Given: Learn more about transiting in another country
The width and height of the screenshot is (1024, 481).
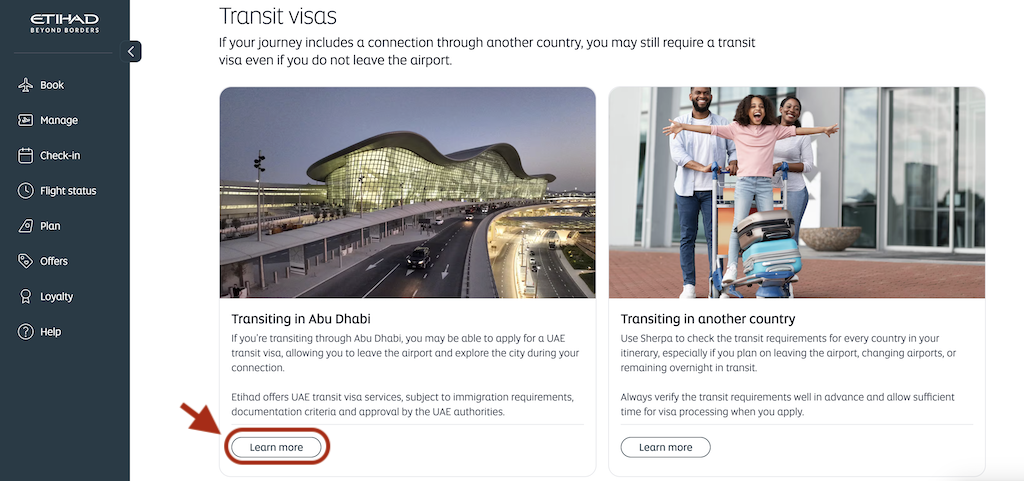Looking at the screenshot, I should [665, 447].
